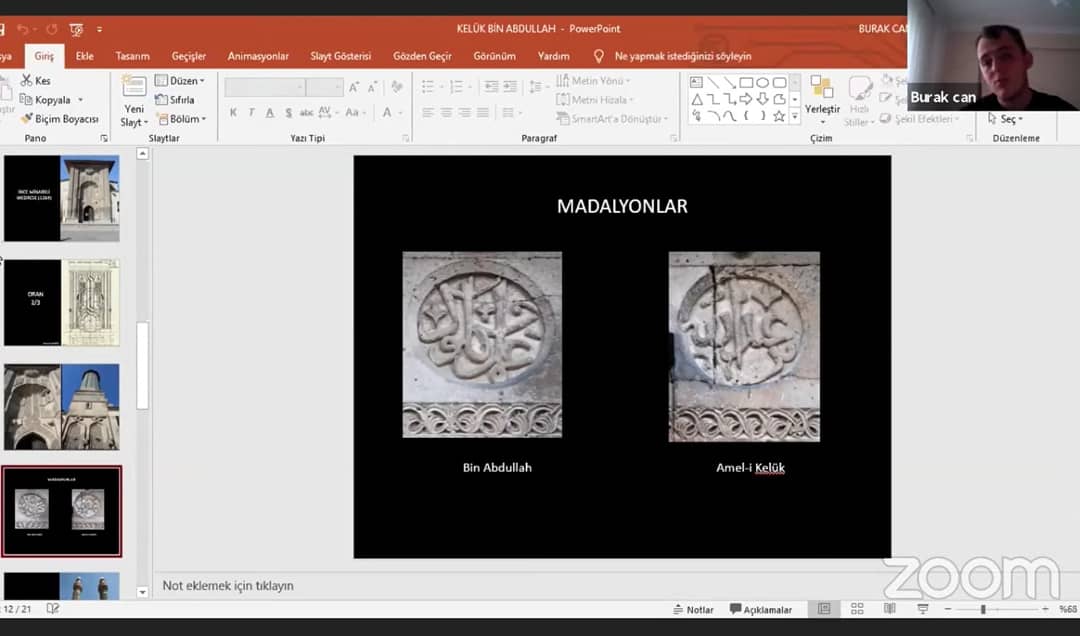Viewport: 1080px width, 636px height.
Task: Open Seç select dropdown
Action: pos(1005,119)
